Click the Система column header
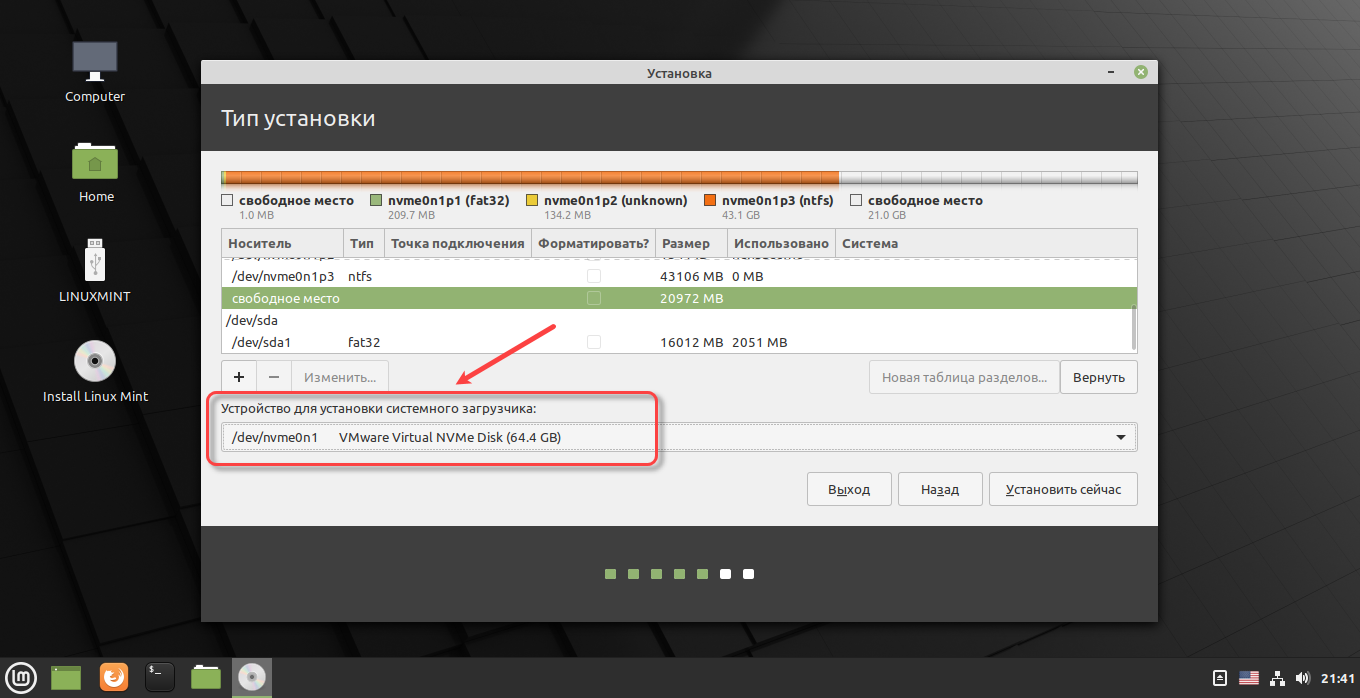Screen dimensions: 1360x698 click(985, 243)
